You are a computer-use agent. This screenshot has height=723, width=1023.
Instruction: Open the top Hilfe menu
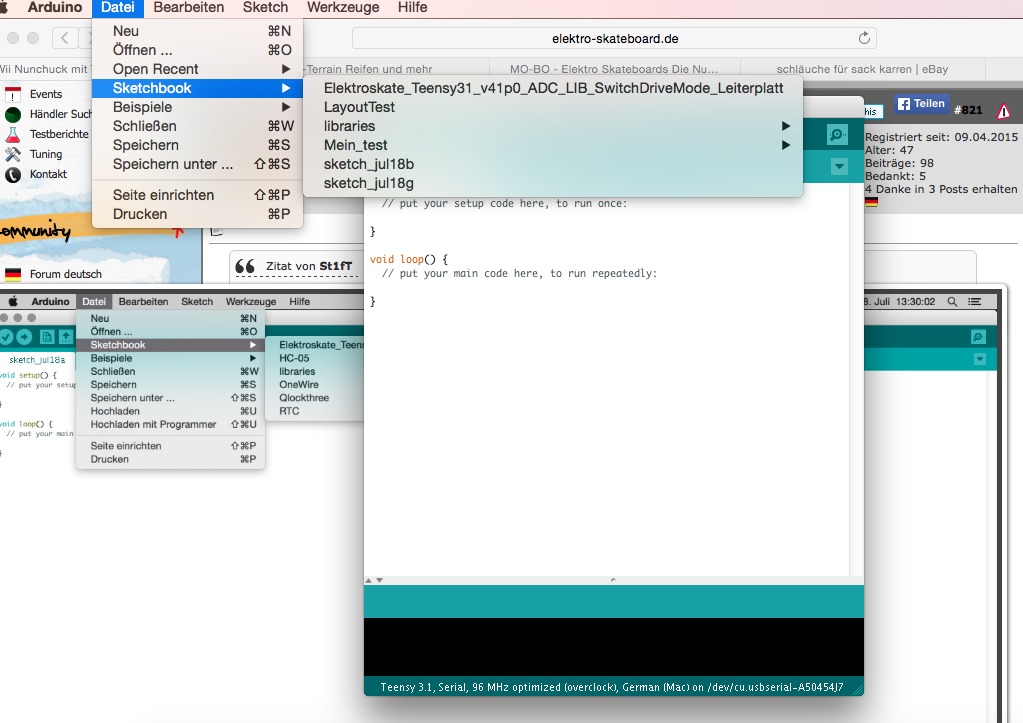point(412,8)
